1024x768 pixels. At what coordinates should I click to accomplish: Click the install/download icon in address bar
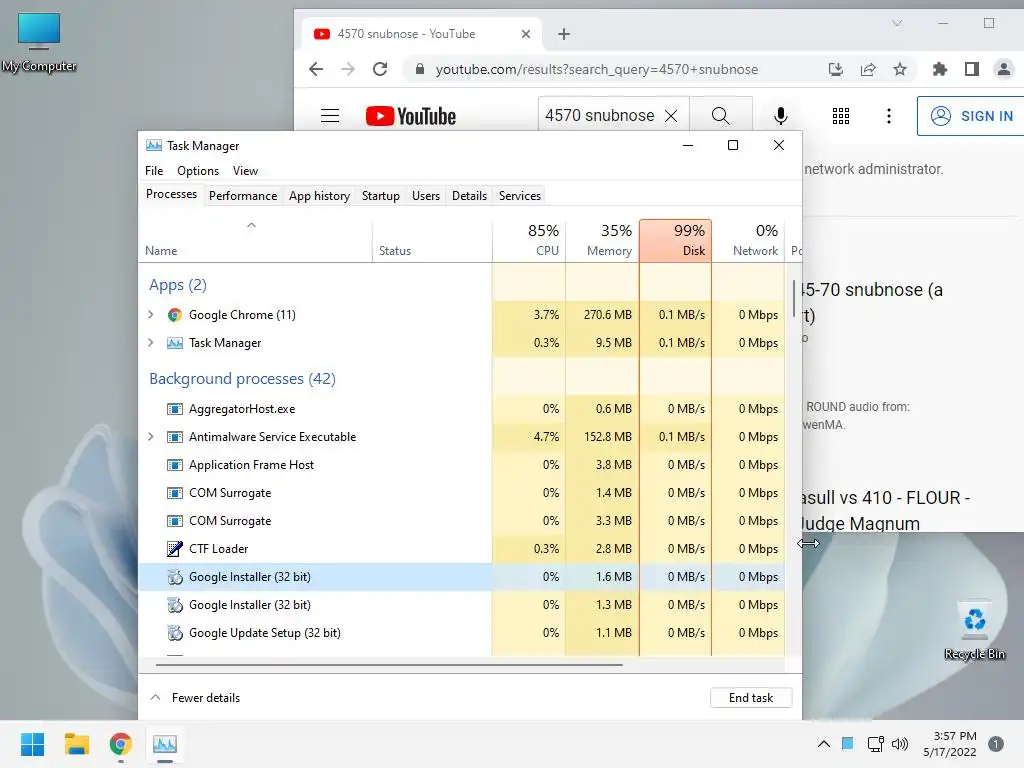(x=836, y=69)
